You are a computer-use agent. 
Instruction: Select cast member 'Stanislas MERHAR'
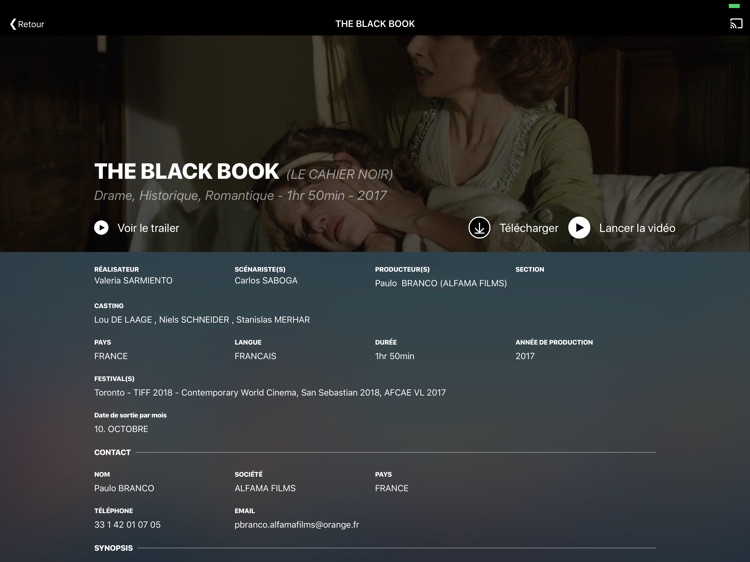coord(273,320)
